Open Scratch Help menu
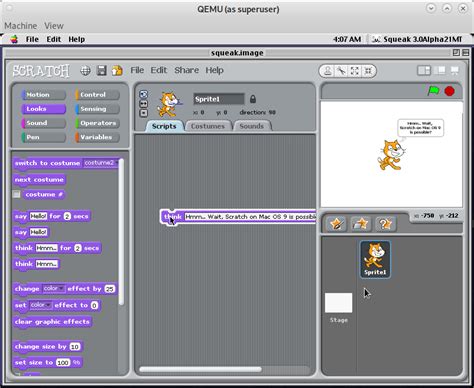This screenshot has height=388, width=474. point(214,70)
